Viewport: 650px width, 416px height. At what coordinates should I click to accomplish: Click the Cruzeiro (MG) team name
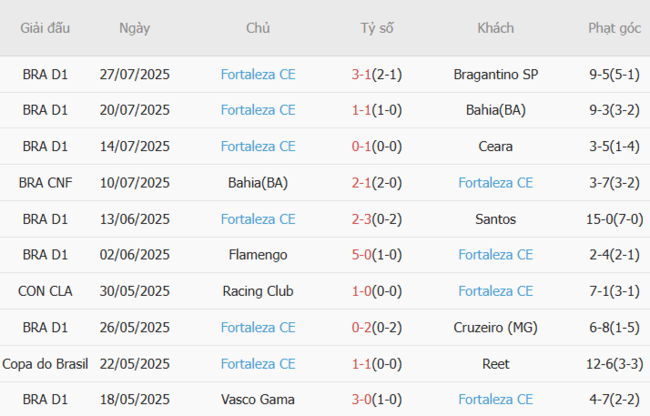(495, 327)
